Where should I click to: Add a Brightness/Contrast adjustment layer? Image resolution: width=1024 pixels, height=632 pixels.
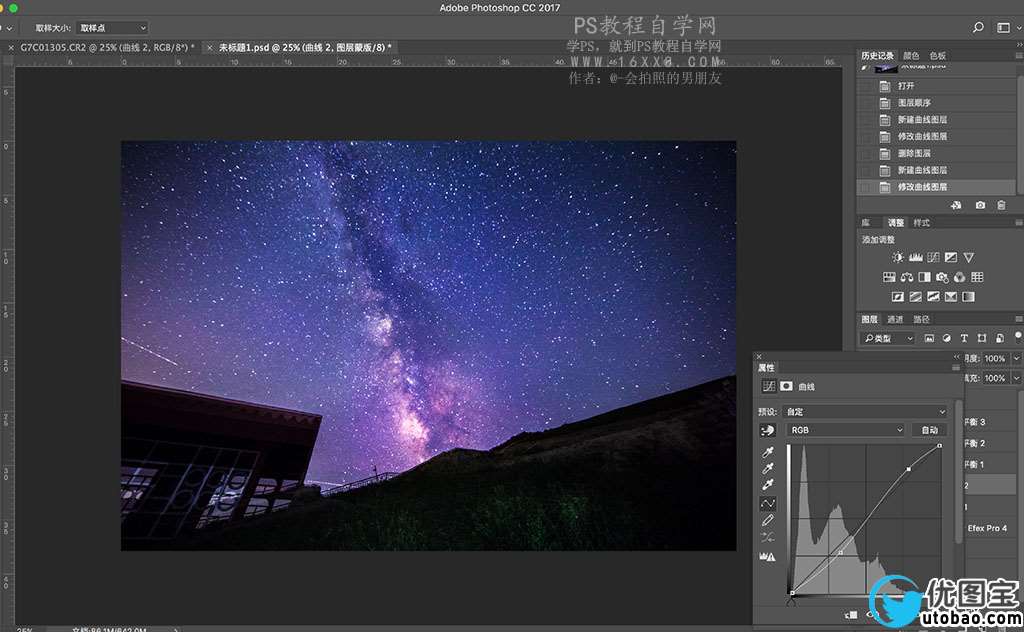[898, 258]
